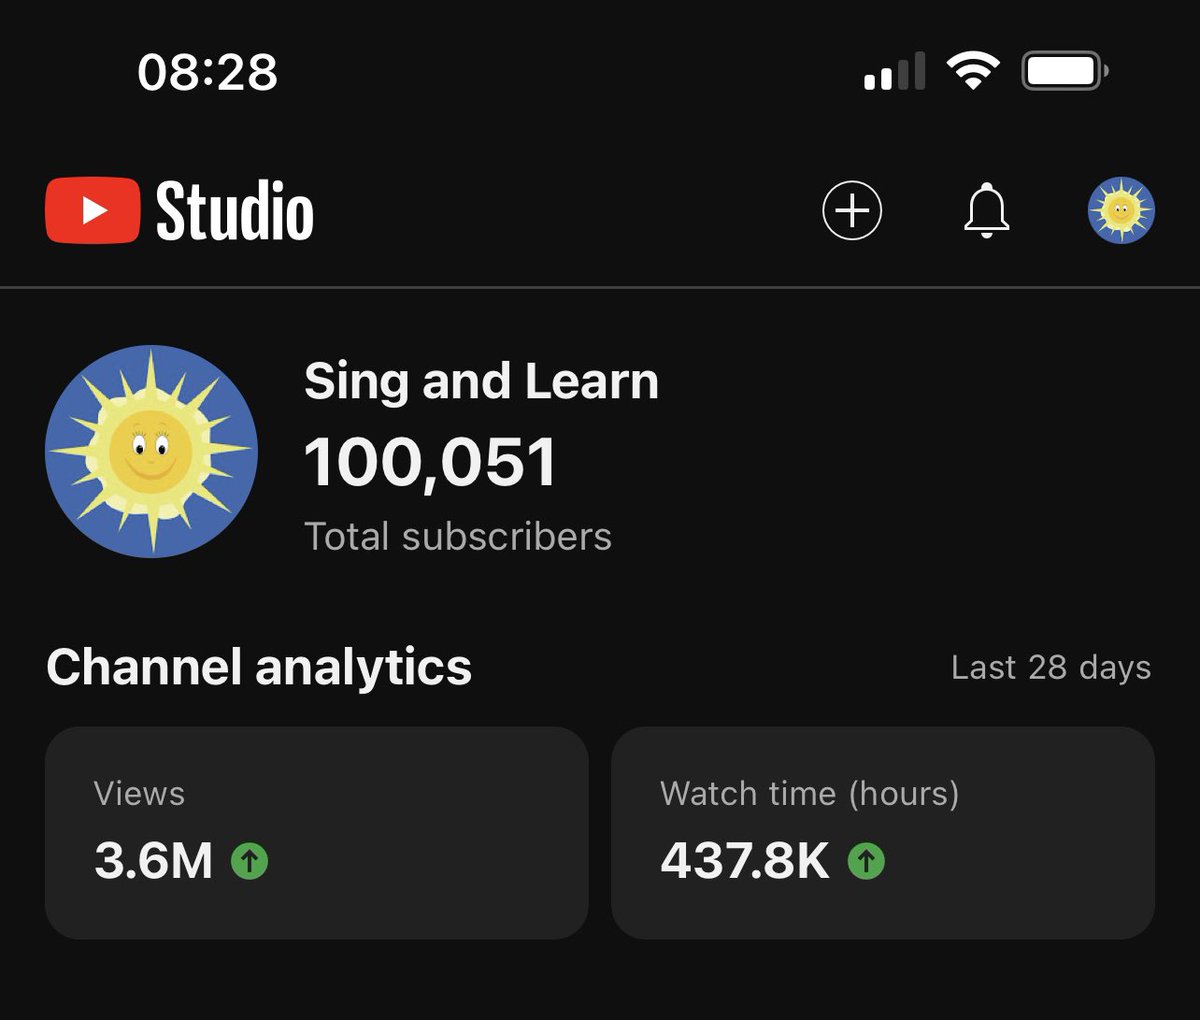The image size is (1200, 1020).
Task: Tap the green up arrow beside 3.6M
Action: tap(250, 860)
